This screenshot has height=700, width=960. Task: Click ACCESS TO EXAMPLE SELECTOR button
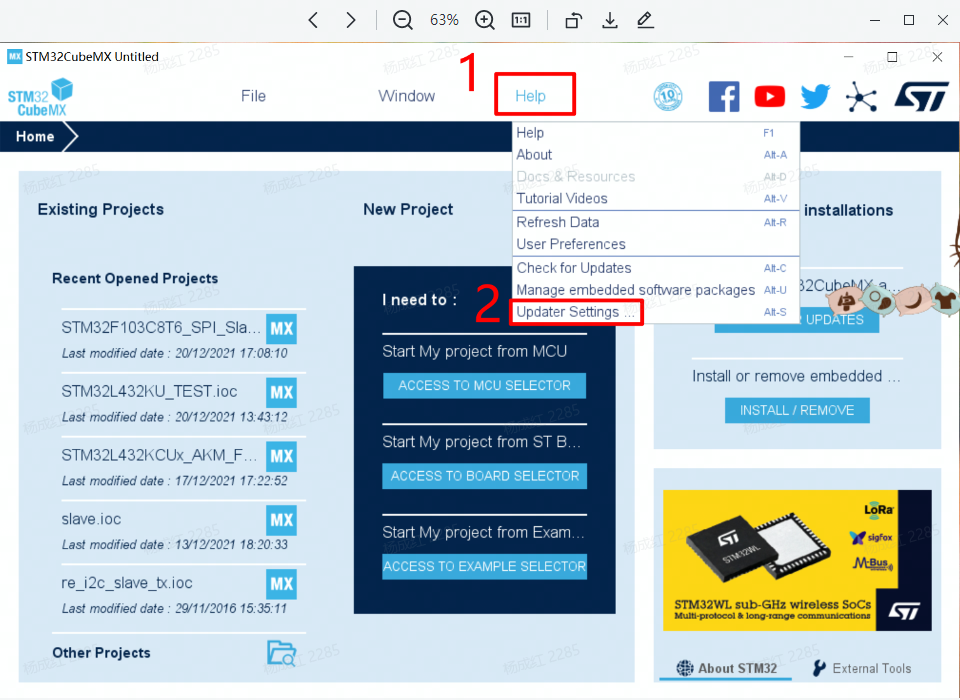pyautogui.click(x=484, y=566)
